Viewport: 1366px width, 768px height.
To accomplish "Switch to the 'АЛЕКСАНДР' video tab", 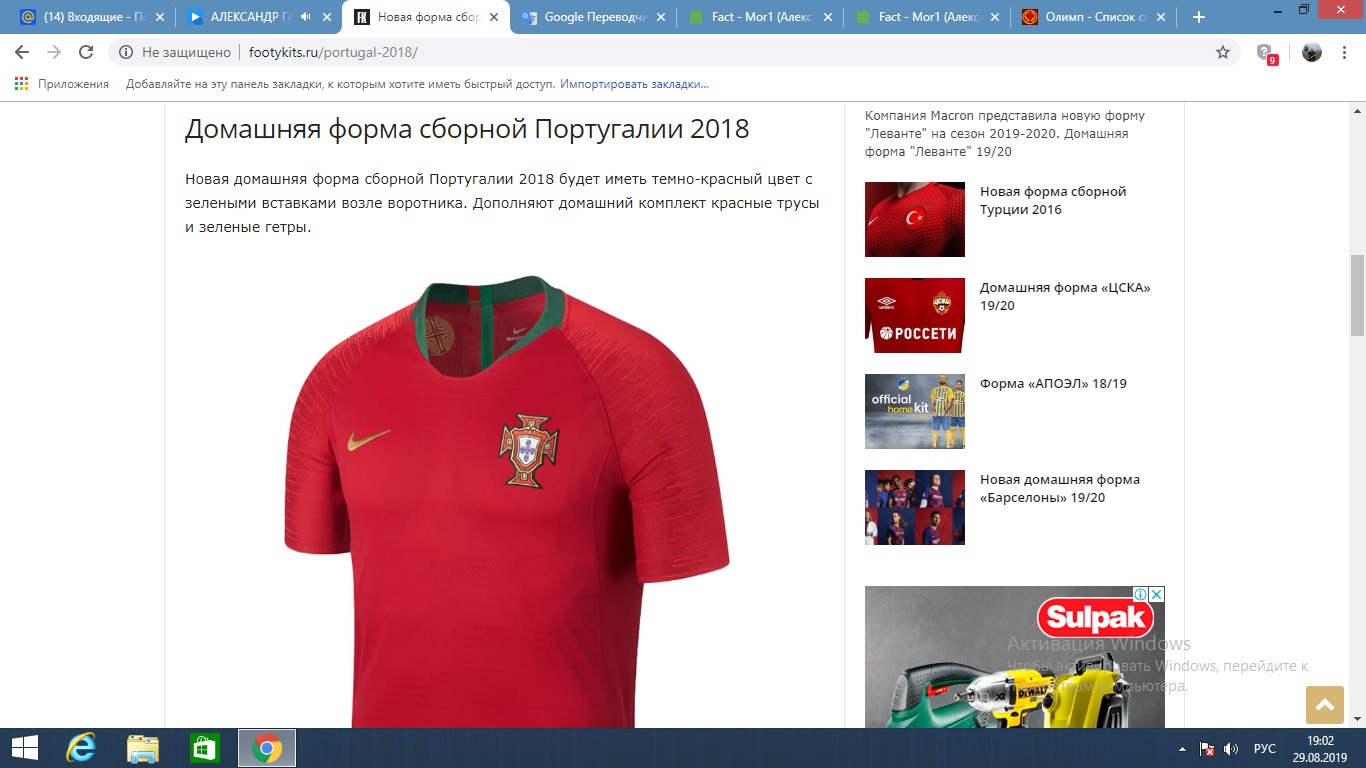I will 258,17.
